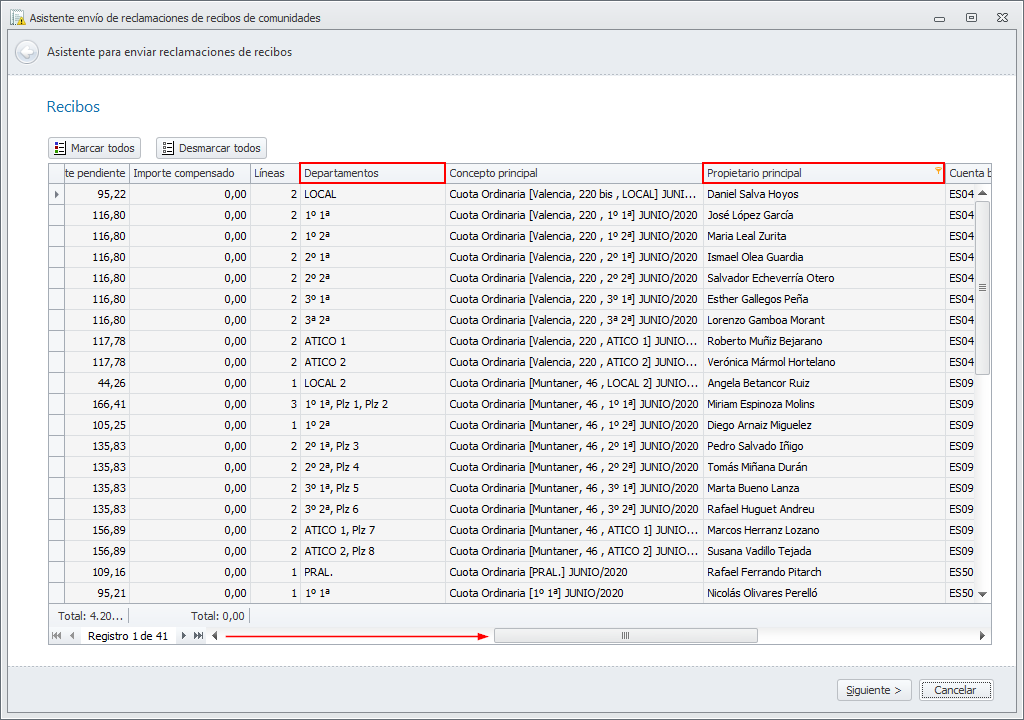
Task: Select owner Rafael Ferrando Pitarch
Action: click(764, 572)
